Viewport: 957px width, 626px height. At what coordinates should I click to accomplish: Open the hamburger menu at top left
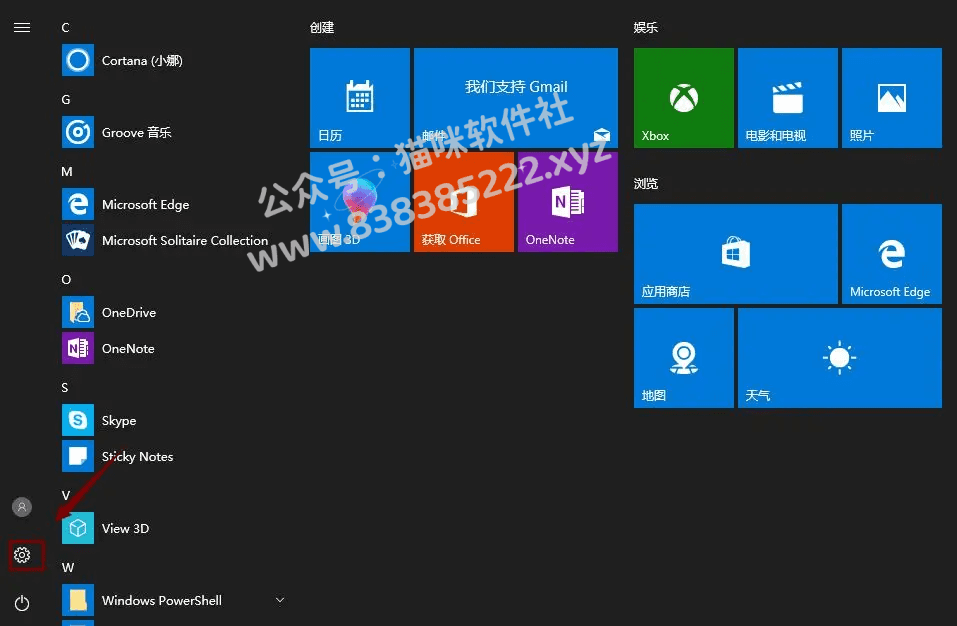tap(22, 27)
